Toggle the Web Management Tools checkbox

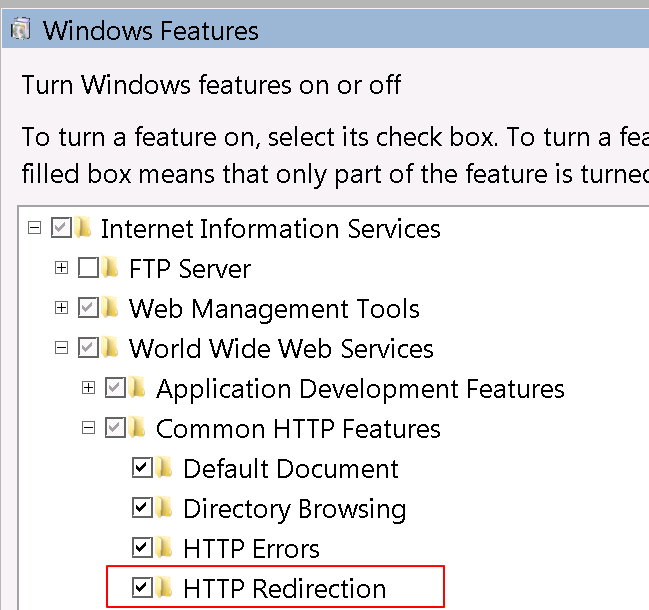[88, 308]
